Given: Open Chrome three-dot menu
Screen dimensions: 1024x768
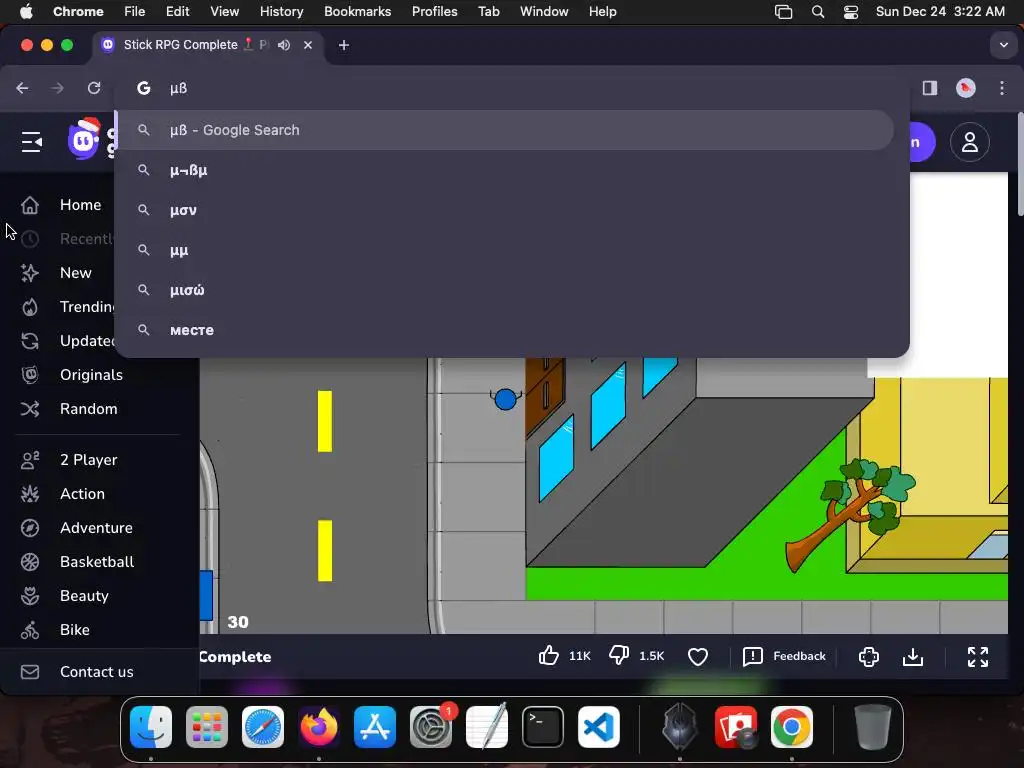Looking at the screenshot, I should point(1002,88).
